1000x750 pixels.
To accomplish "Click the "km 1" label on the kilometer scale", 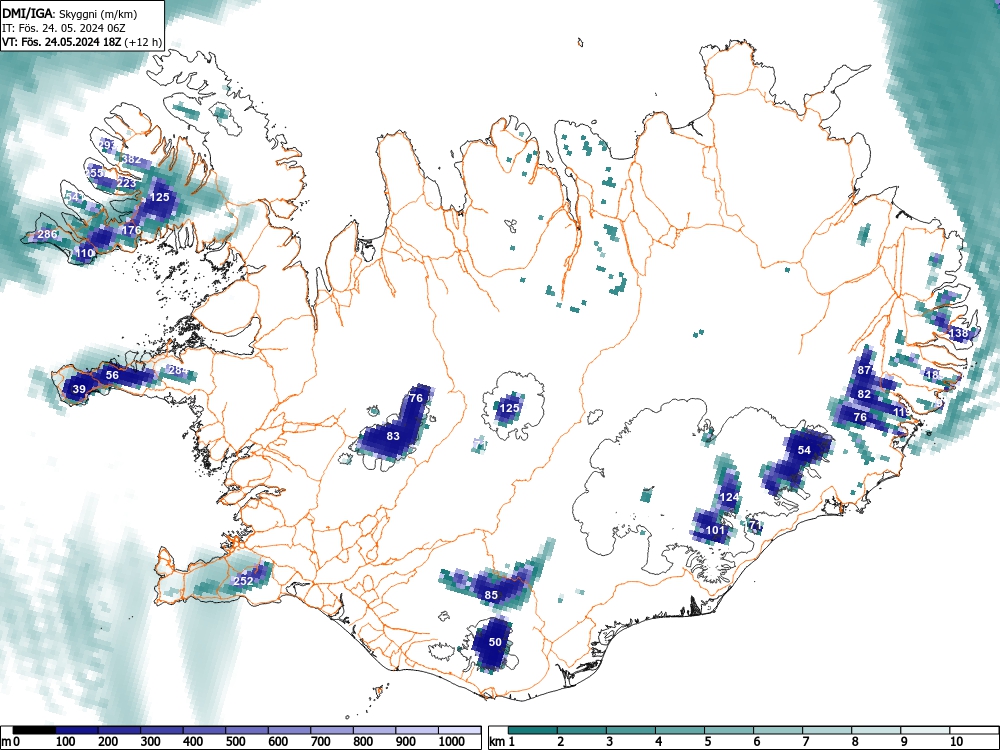I will (503, 742).
